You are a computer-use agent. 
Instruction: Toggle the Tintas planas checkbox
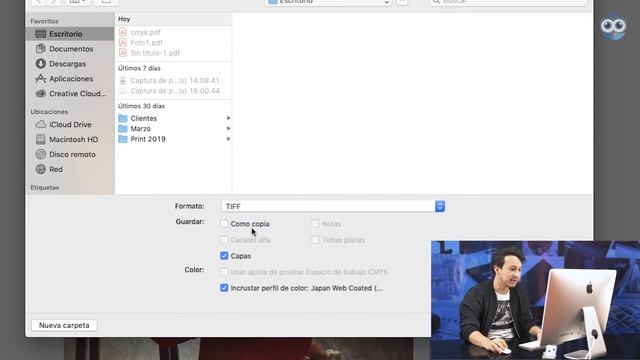tap(315, 240)
